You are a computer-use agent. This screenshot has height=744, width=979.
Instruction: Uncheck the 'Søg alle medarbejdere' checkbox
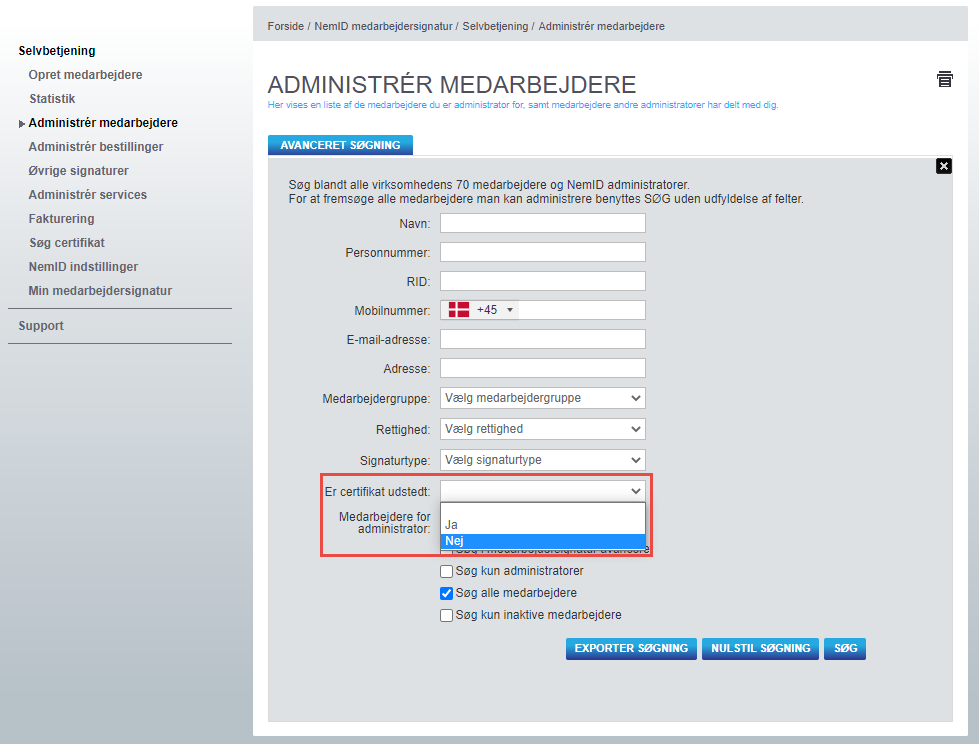click(446, 593)
